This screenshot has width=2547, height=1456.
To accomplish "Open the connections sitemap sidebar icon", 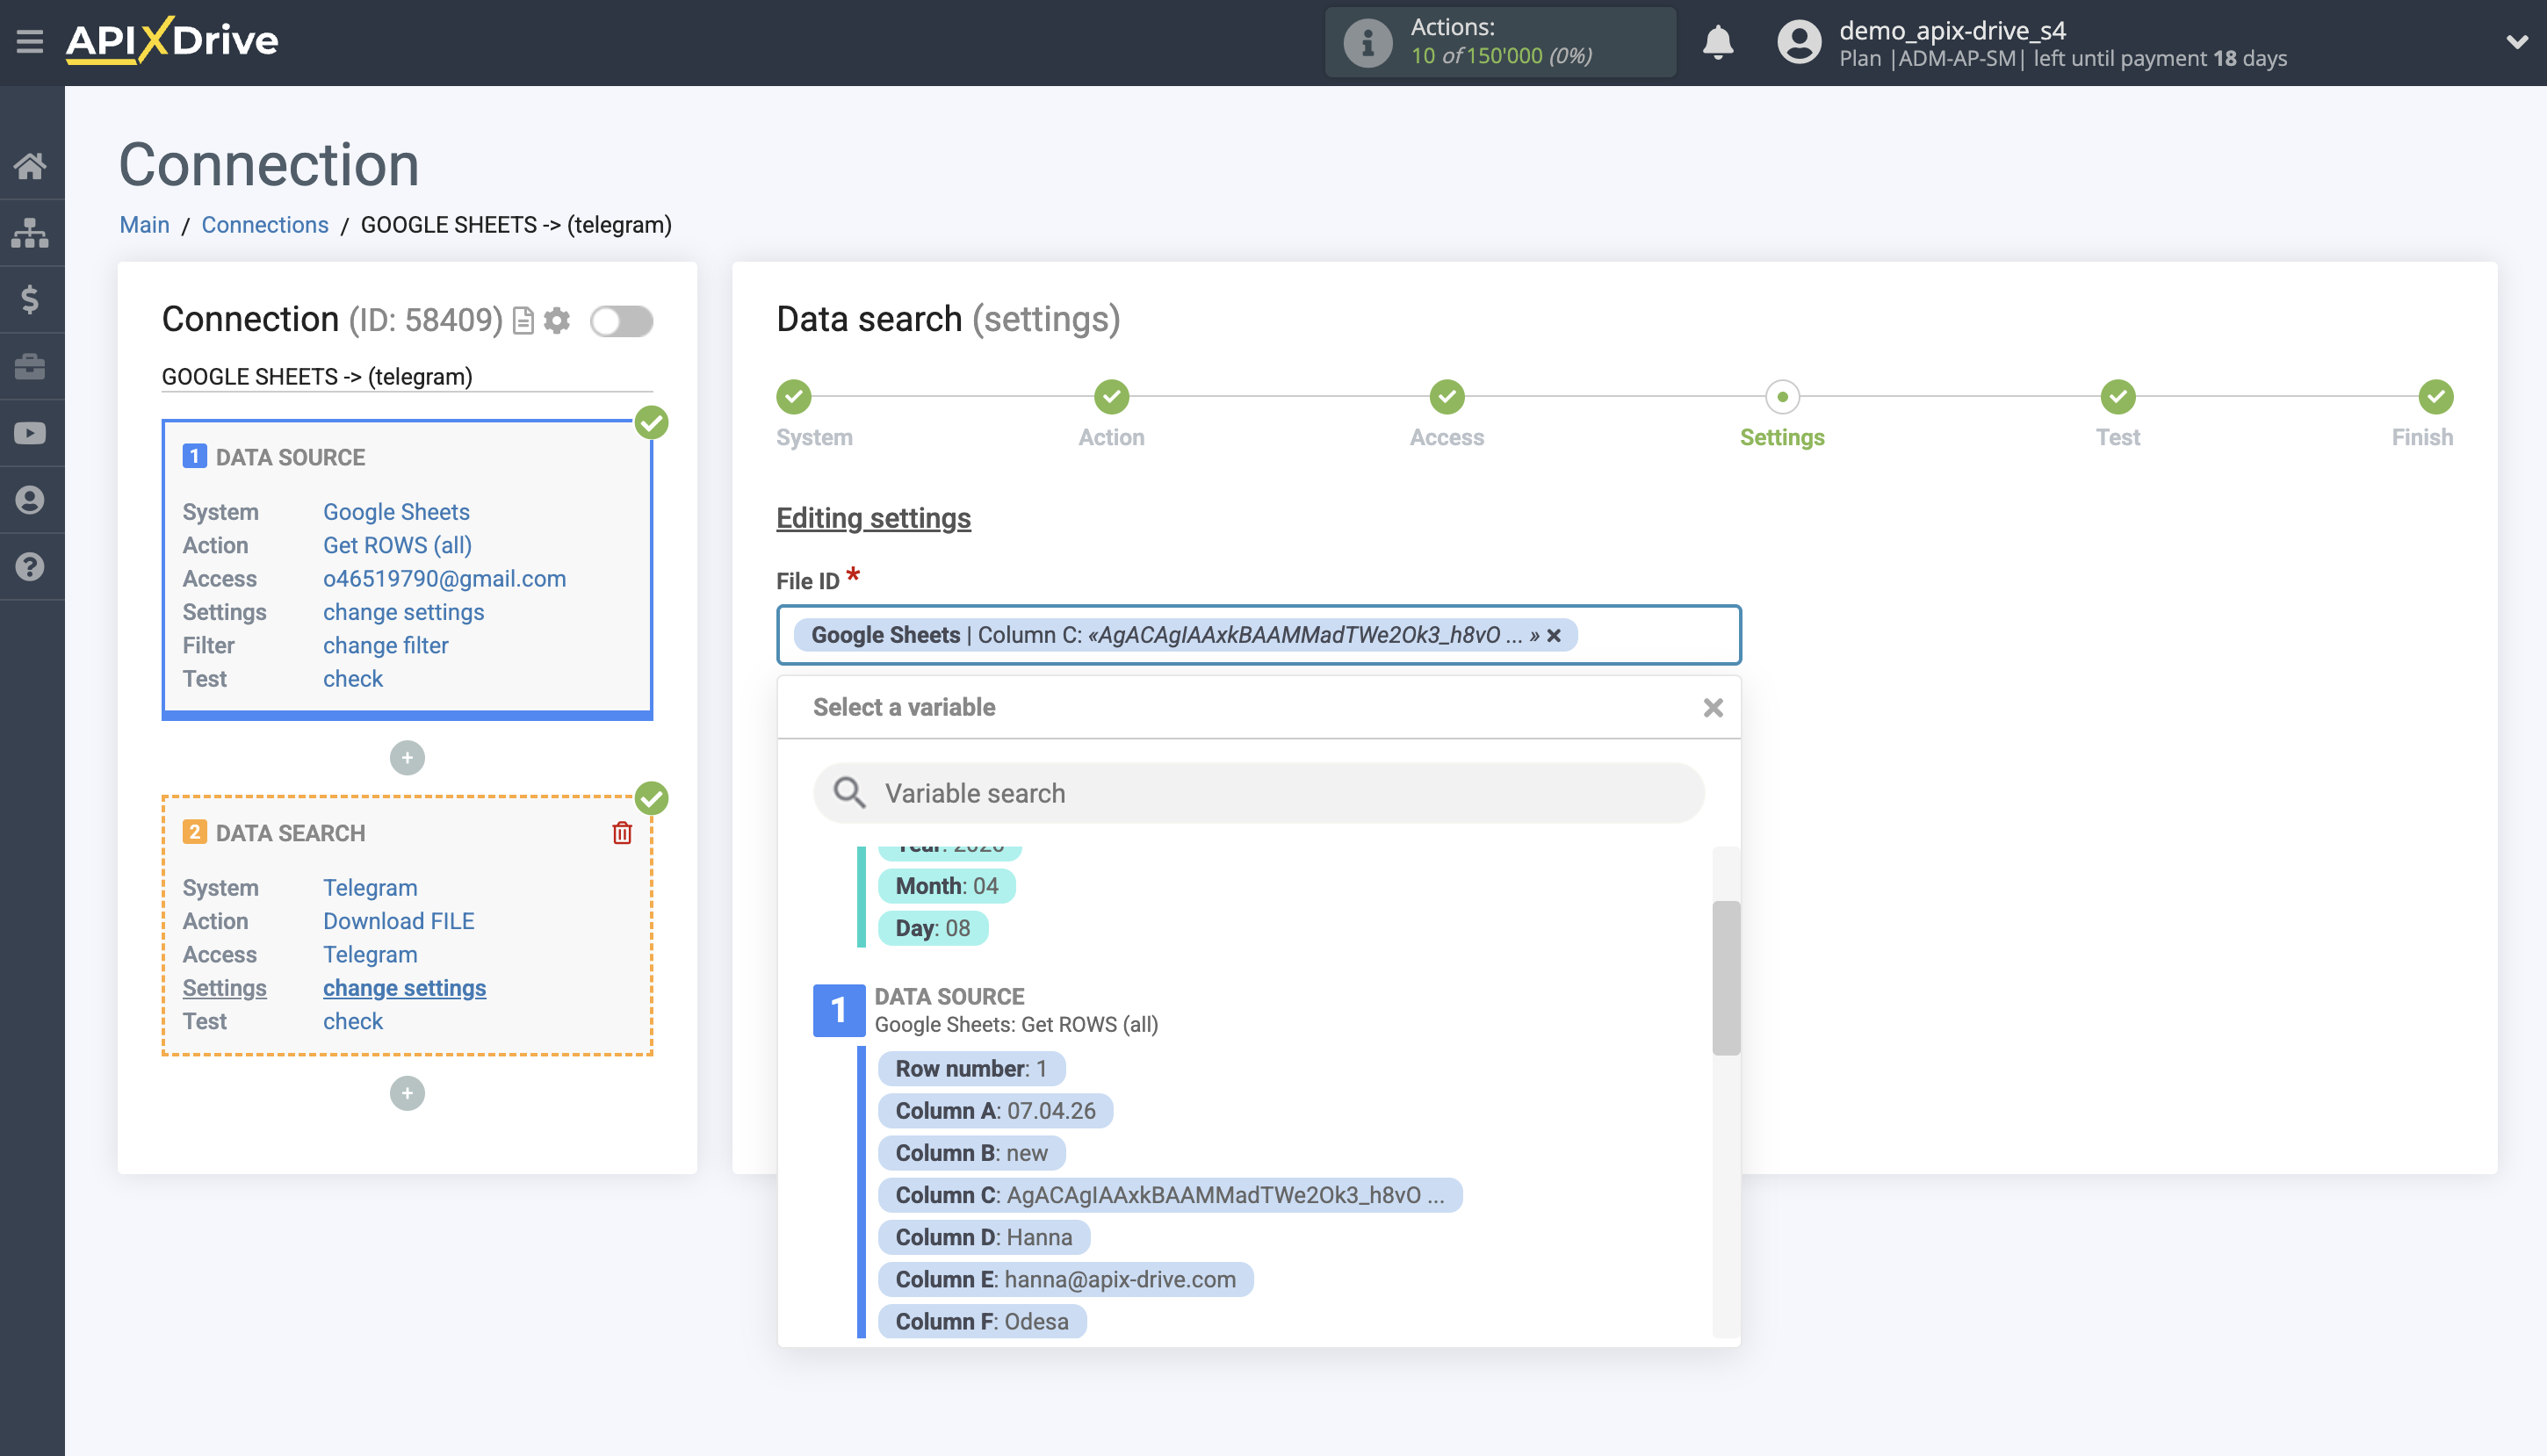I will tap(30, 232).
